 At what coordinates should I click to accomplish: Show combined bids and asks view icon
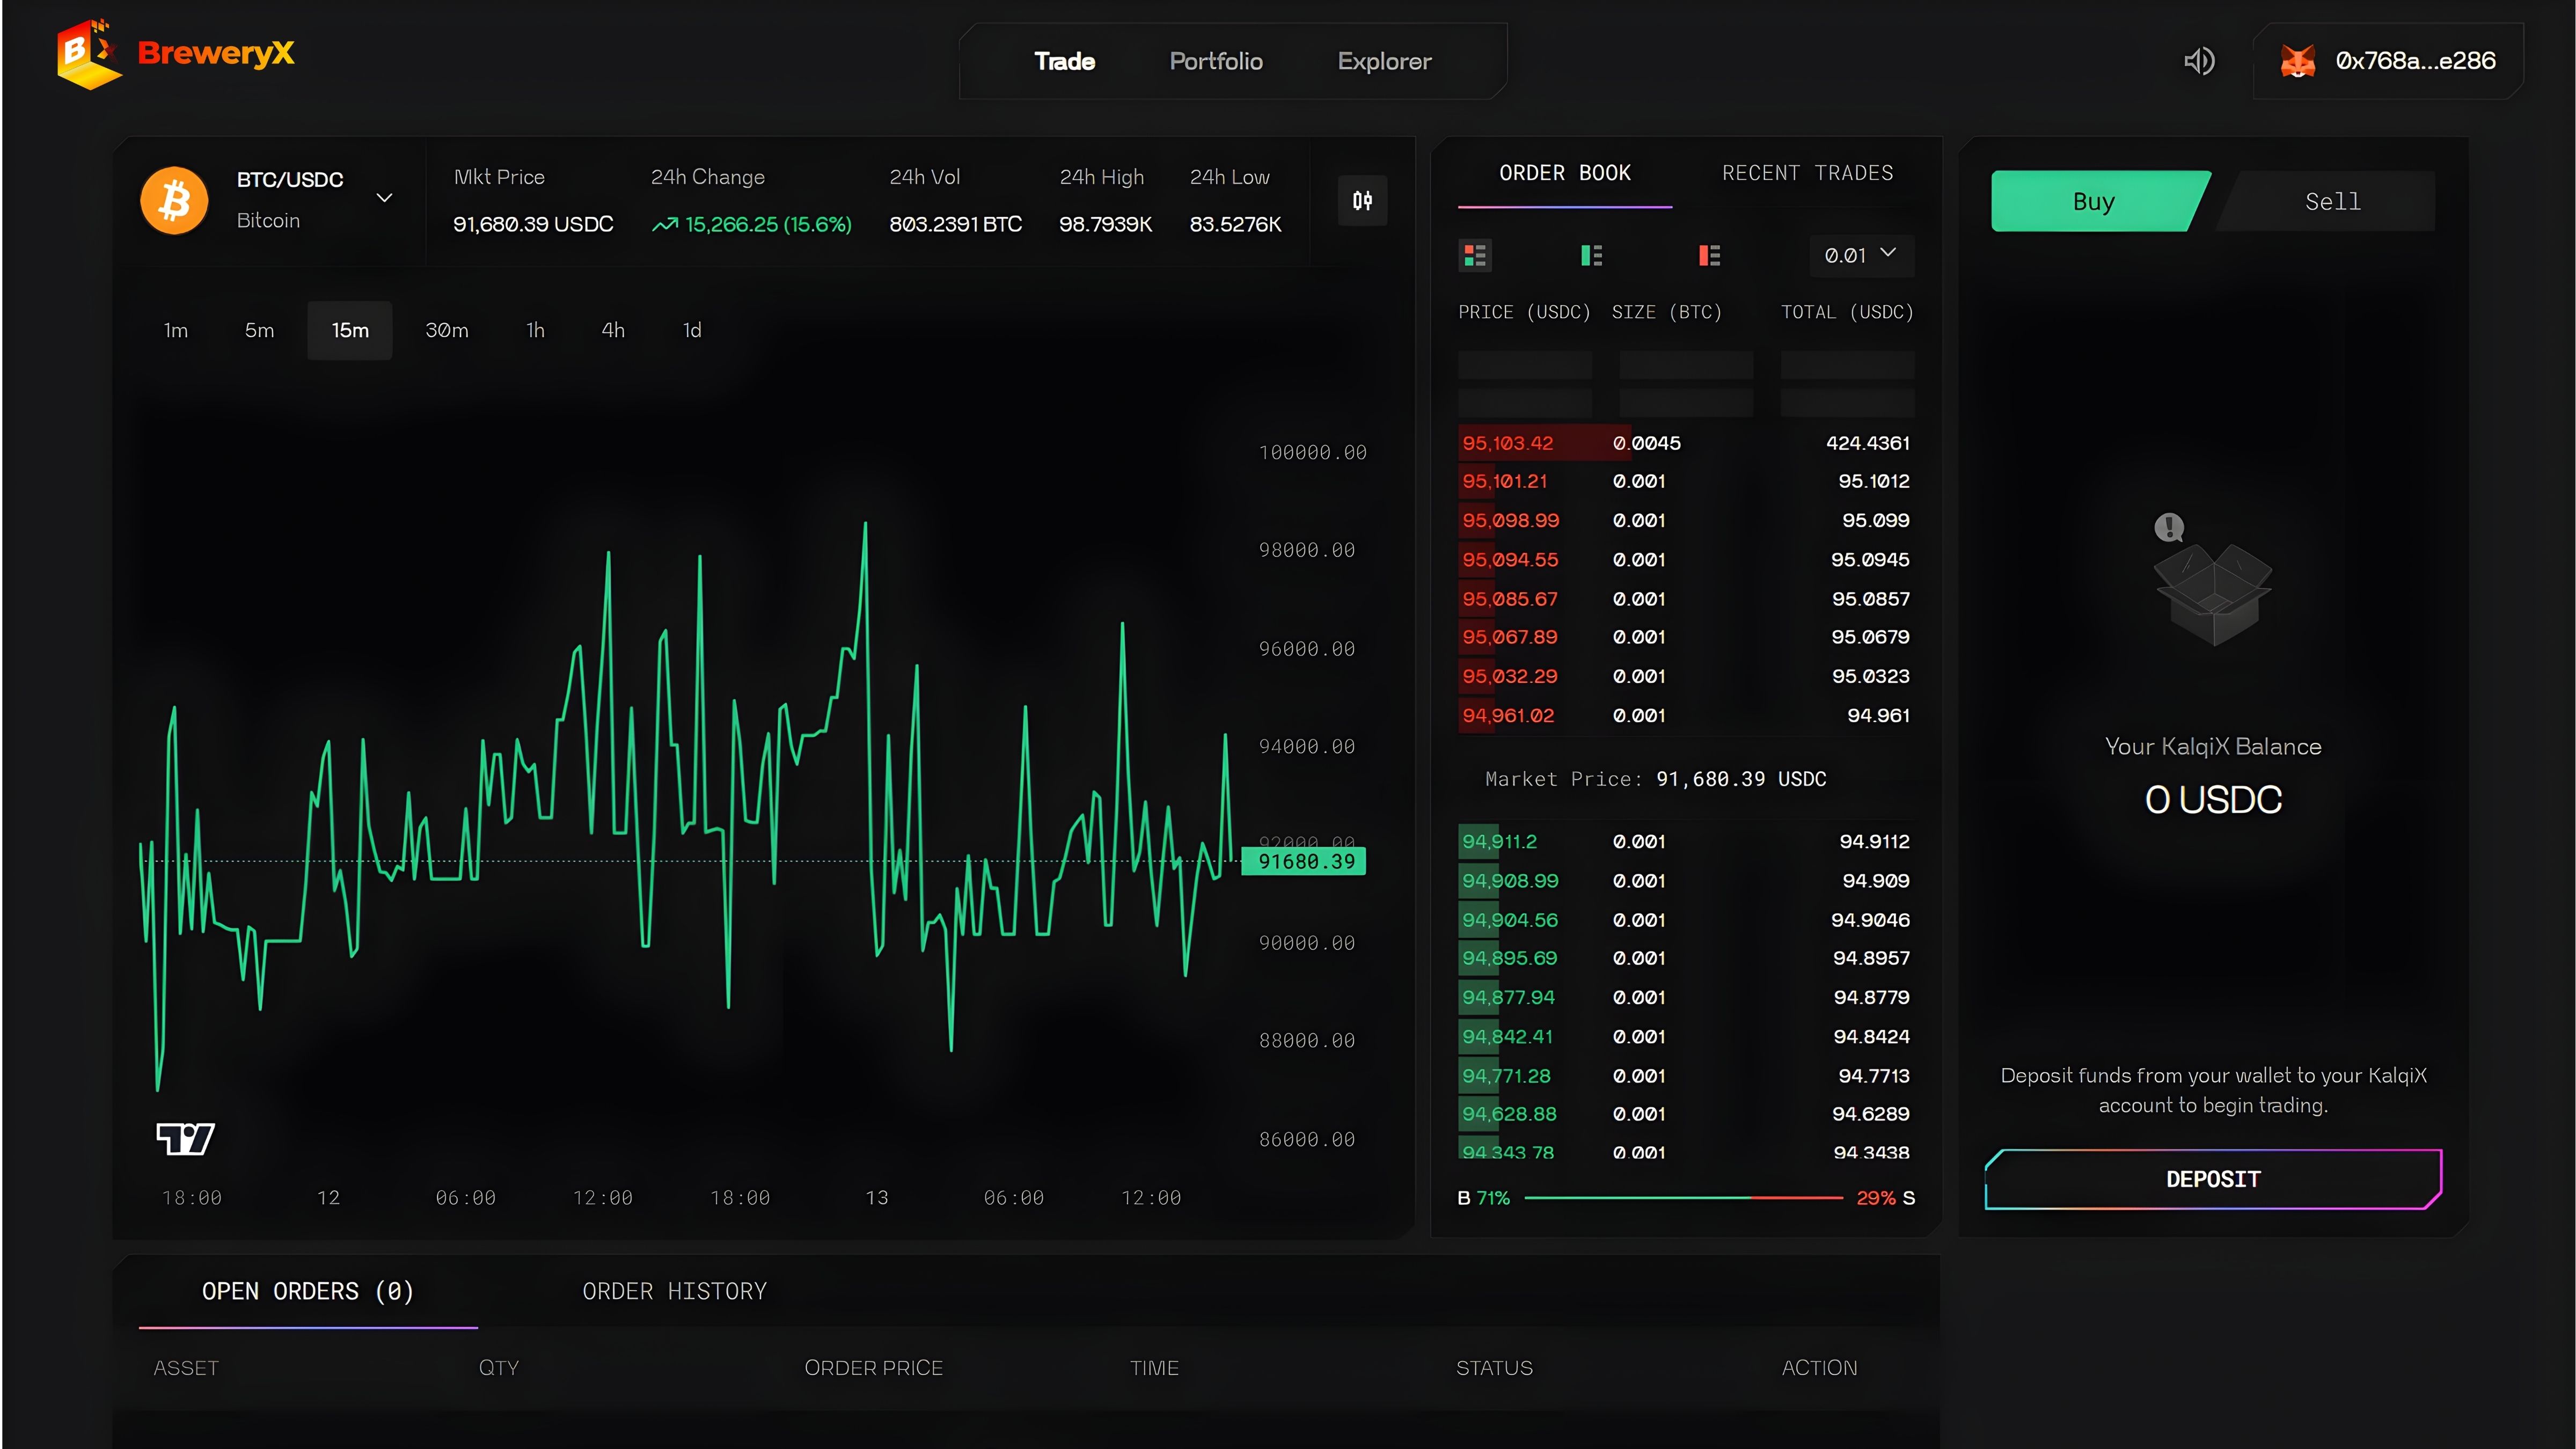[1475, 255]
